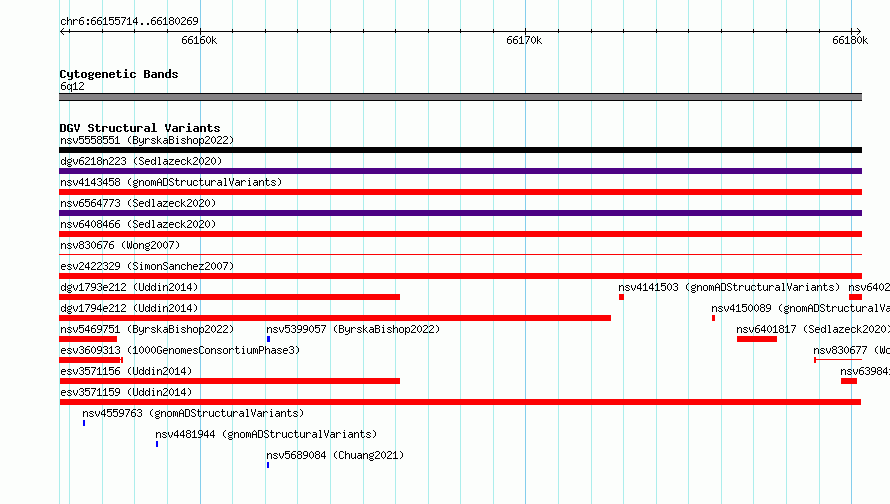Open nsv5689084 (Chuang2021) label
Image resolution: width=890 pixels, height=504 pixels.
point(335,455)
